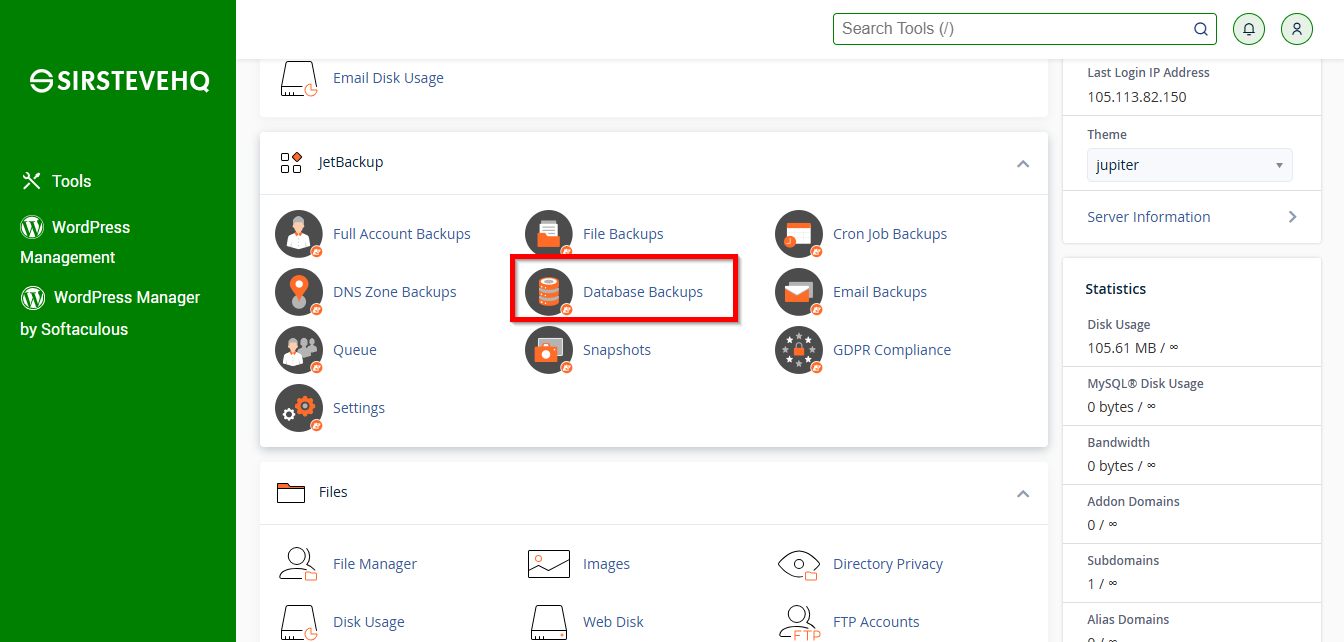Open the Email Disk Usage icon

(299, 78)
